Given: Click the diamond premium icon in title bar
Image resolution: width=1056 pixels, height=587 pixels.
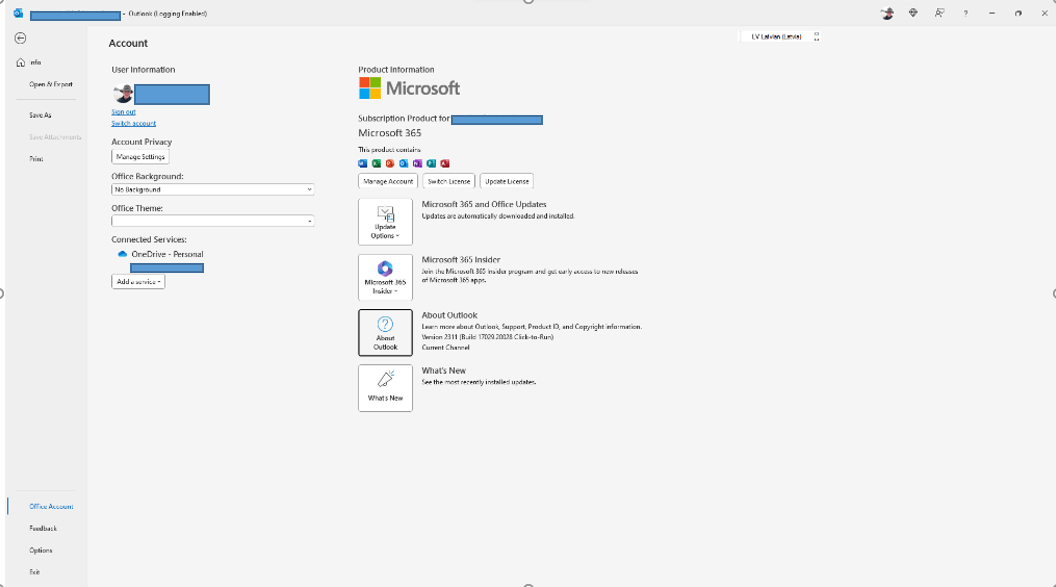Looking at the screenshot, I should (913, 13).
